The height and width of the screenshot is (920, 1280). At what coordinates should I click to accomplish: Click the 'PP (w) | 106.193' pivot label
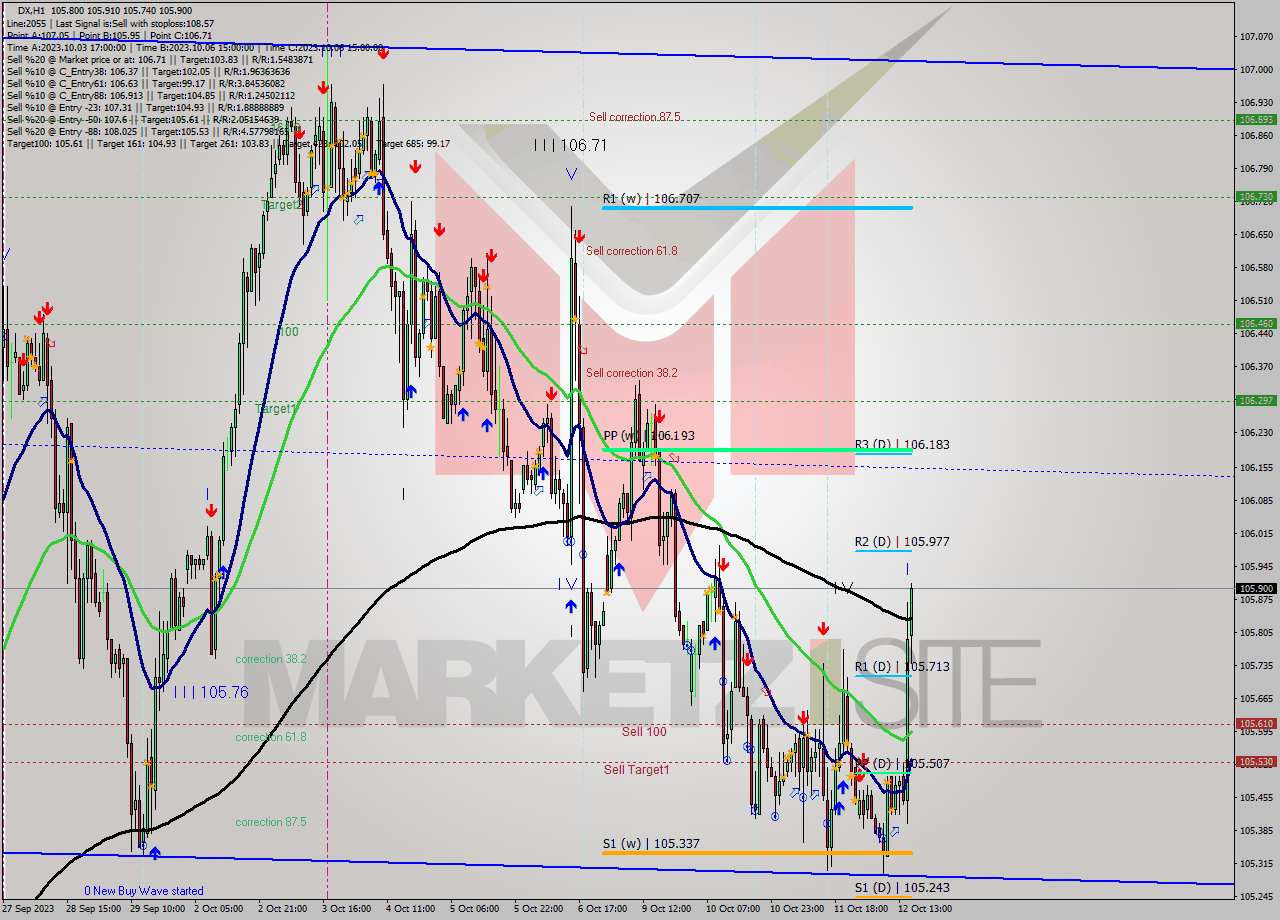click(649, 436)
